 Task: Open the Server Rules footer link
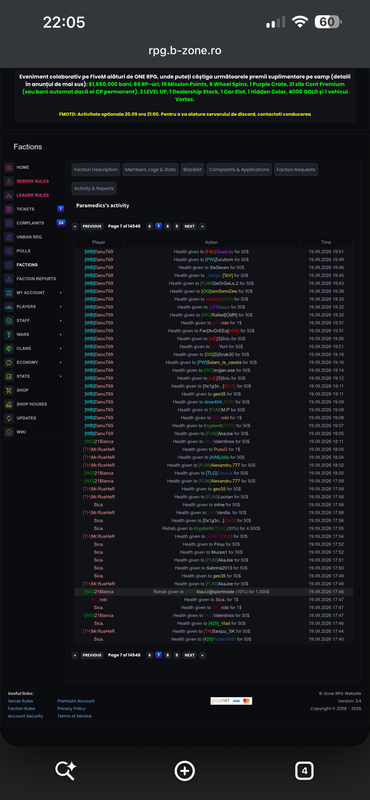click(20, 701)
